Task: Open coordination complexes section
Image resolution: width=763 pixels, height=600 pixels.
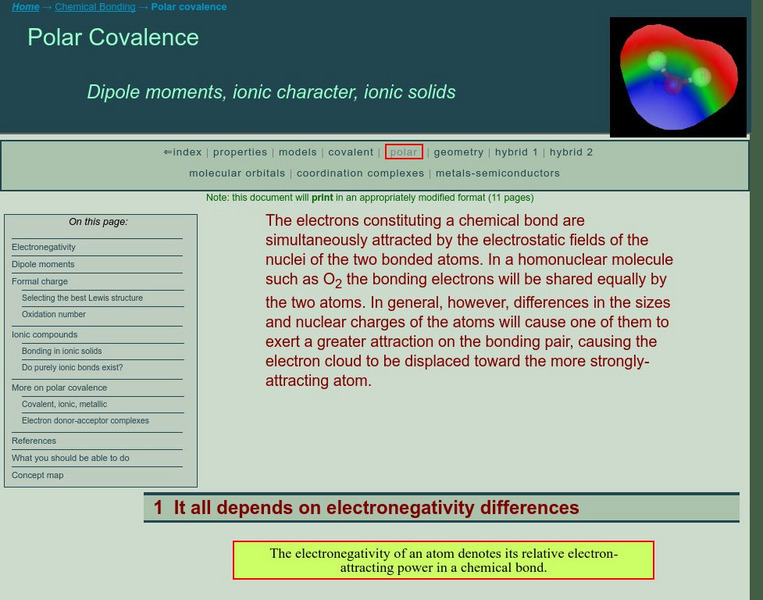Action: pos(360,173)
